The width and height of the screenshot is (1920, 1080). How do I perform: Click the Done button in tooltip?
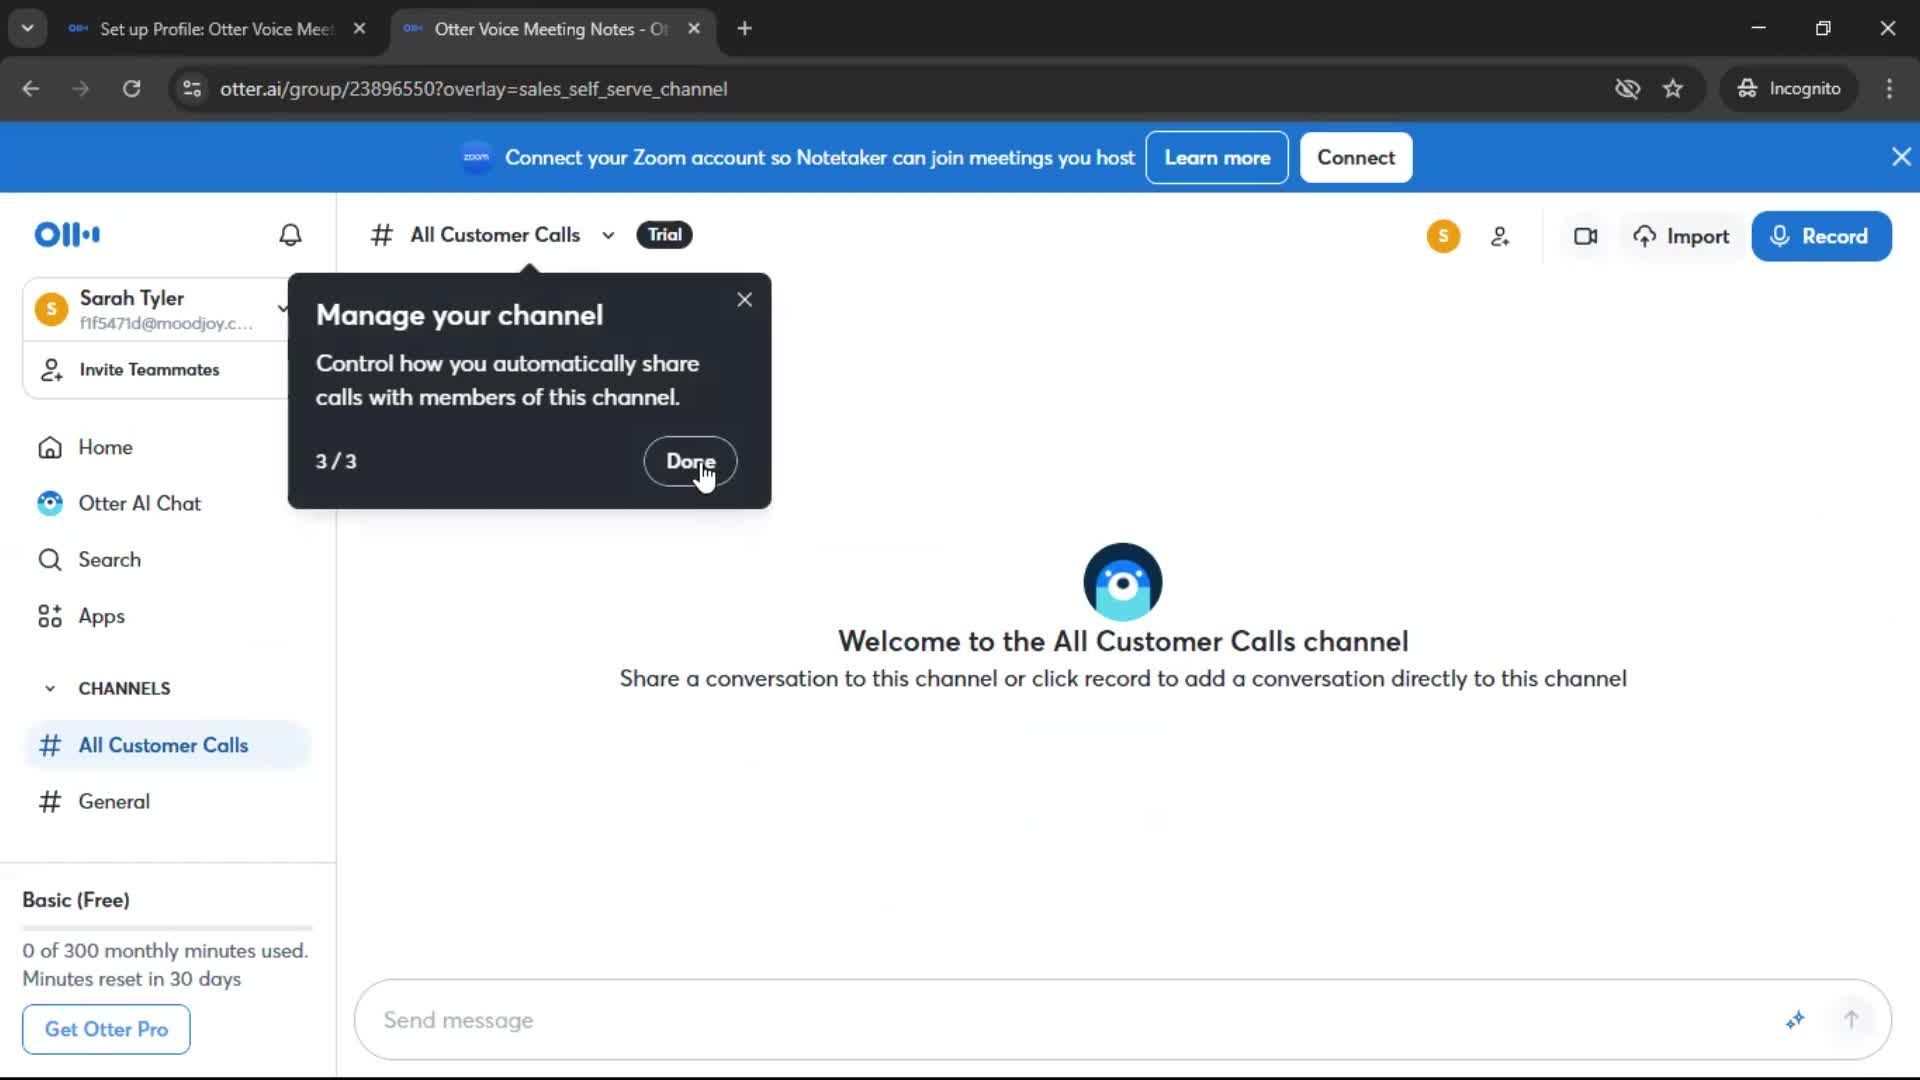tap(690, 461)
